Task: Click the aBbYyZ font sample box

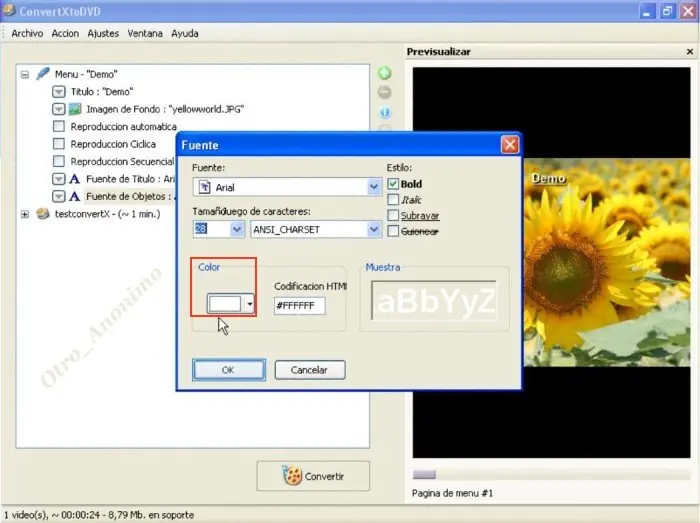Action: click(x=434, y=301)
